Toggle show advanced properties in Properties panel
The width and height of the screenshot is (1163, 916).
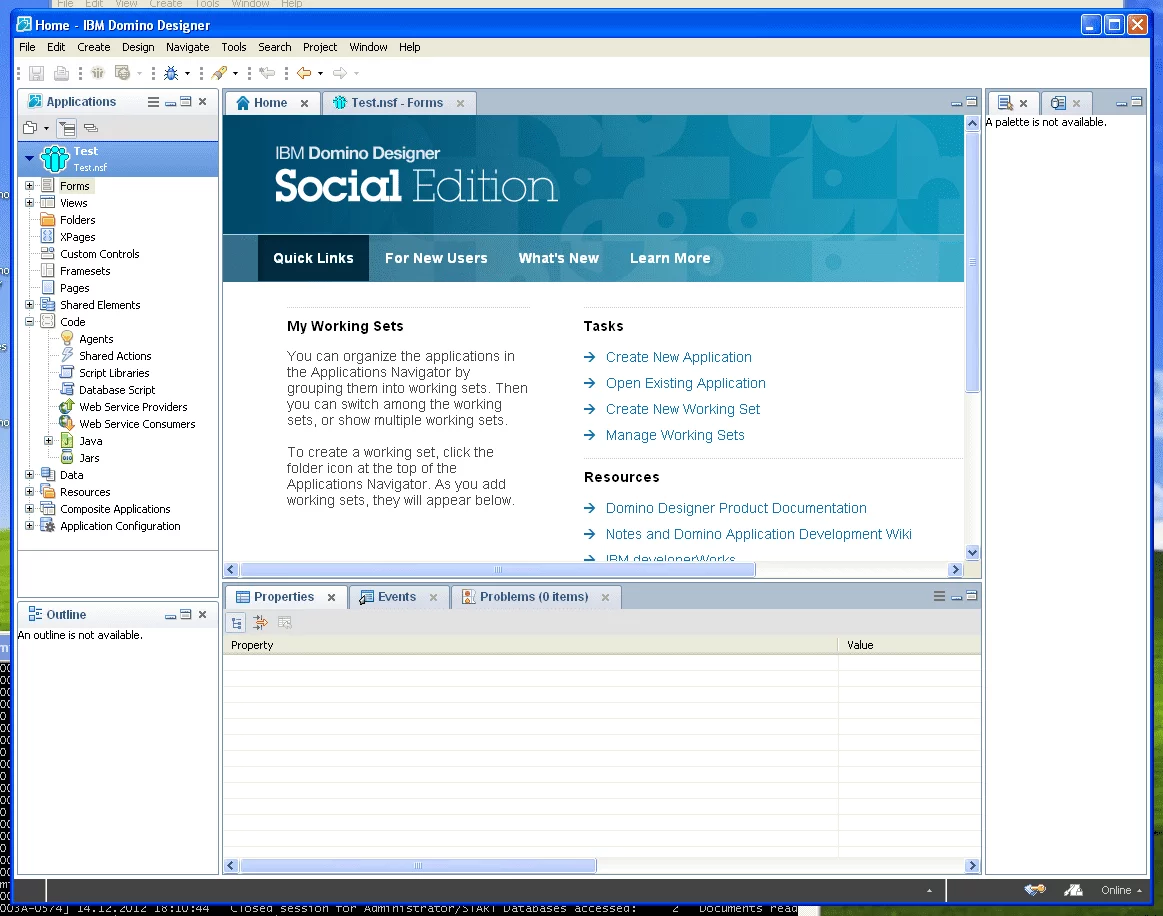[261, 623]
